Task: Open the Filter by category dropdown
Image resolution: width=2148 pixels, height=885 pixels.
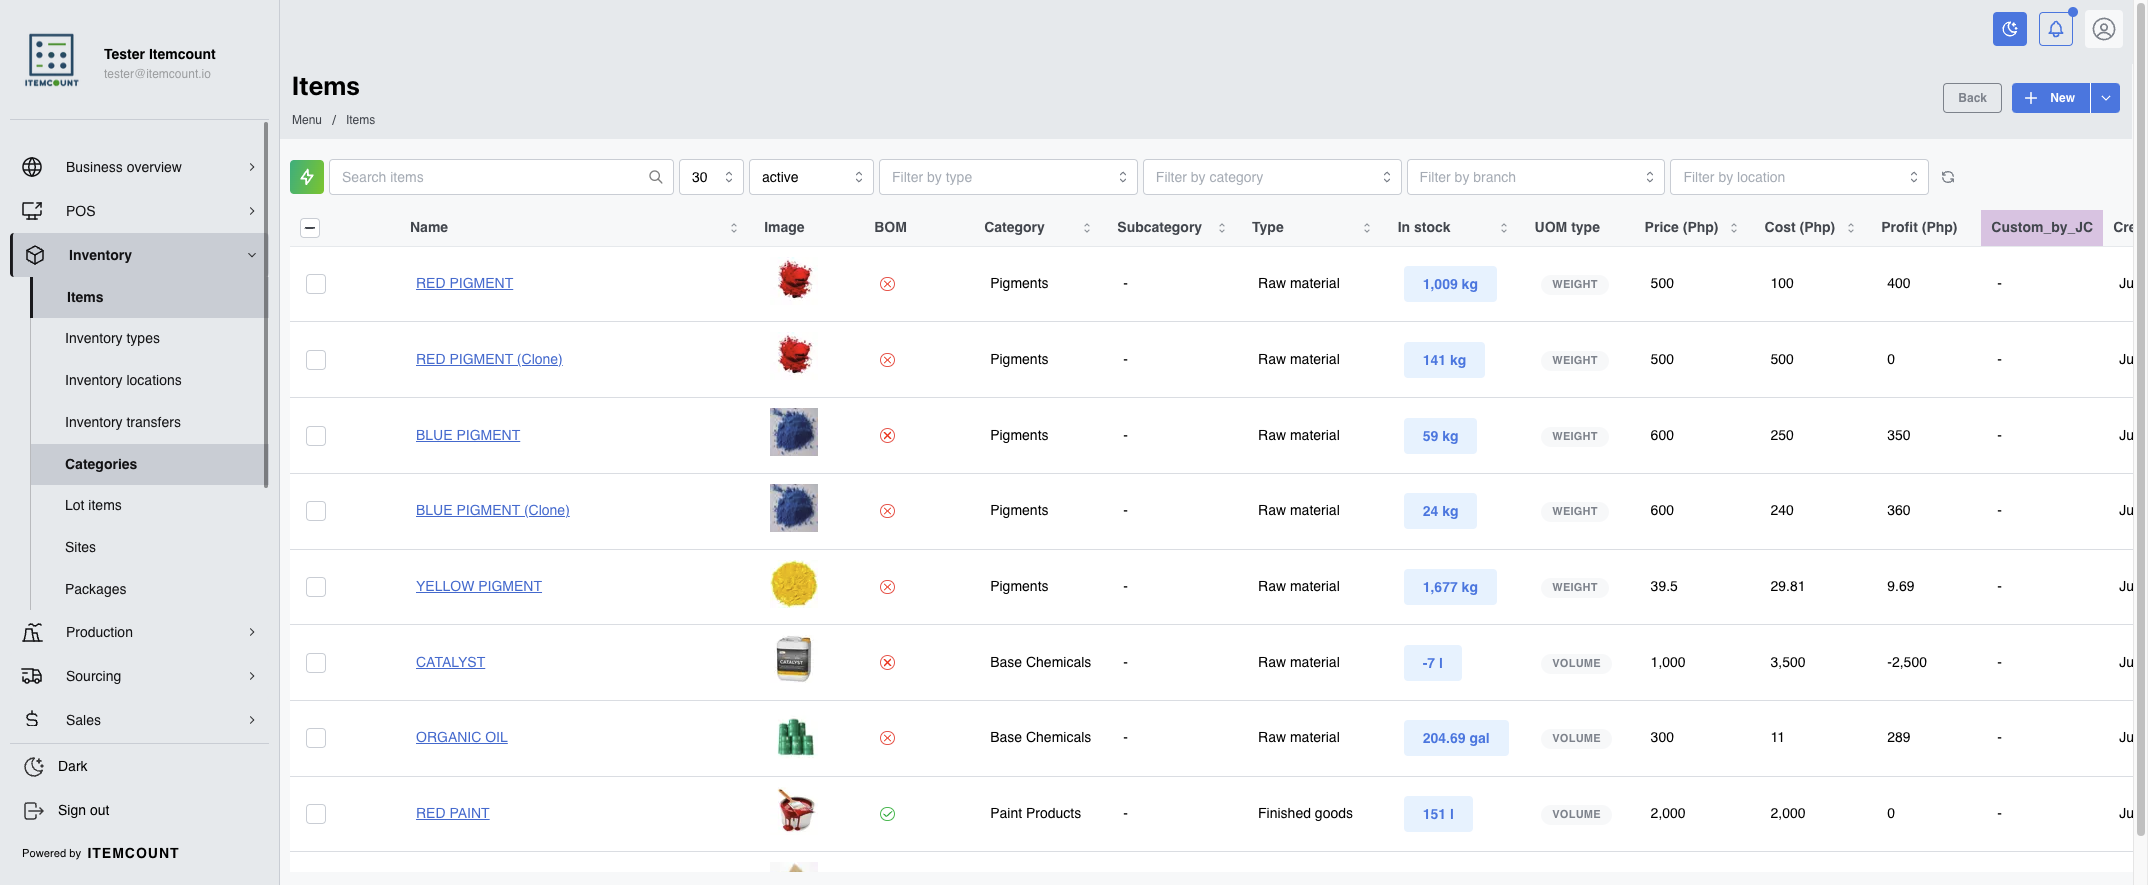Action: point(1272,177)
